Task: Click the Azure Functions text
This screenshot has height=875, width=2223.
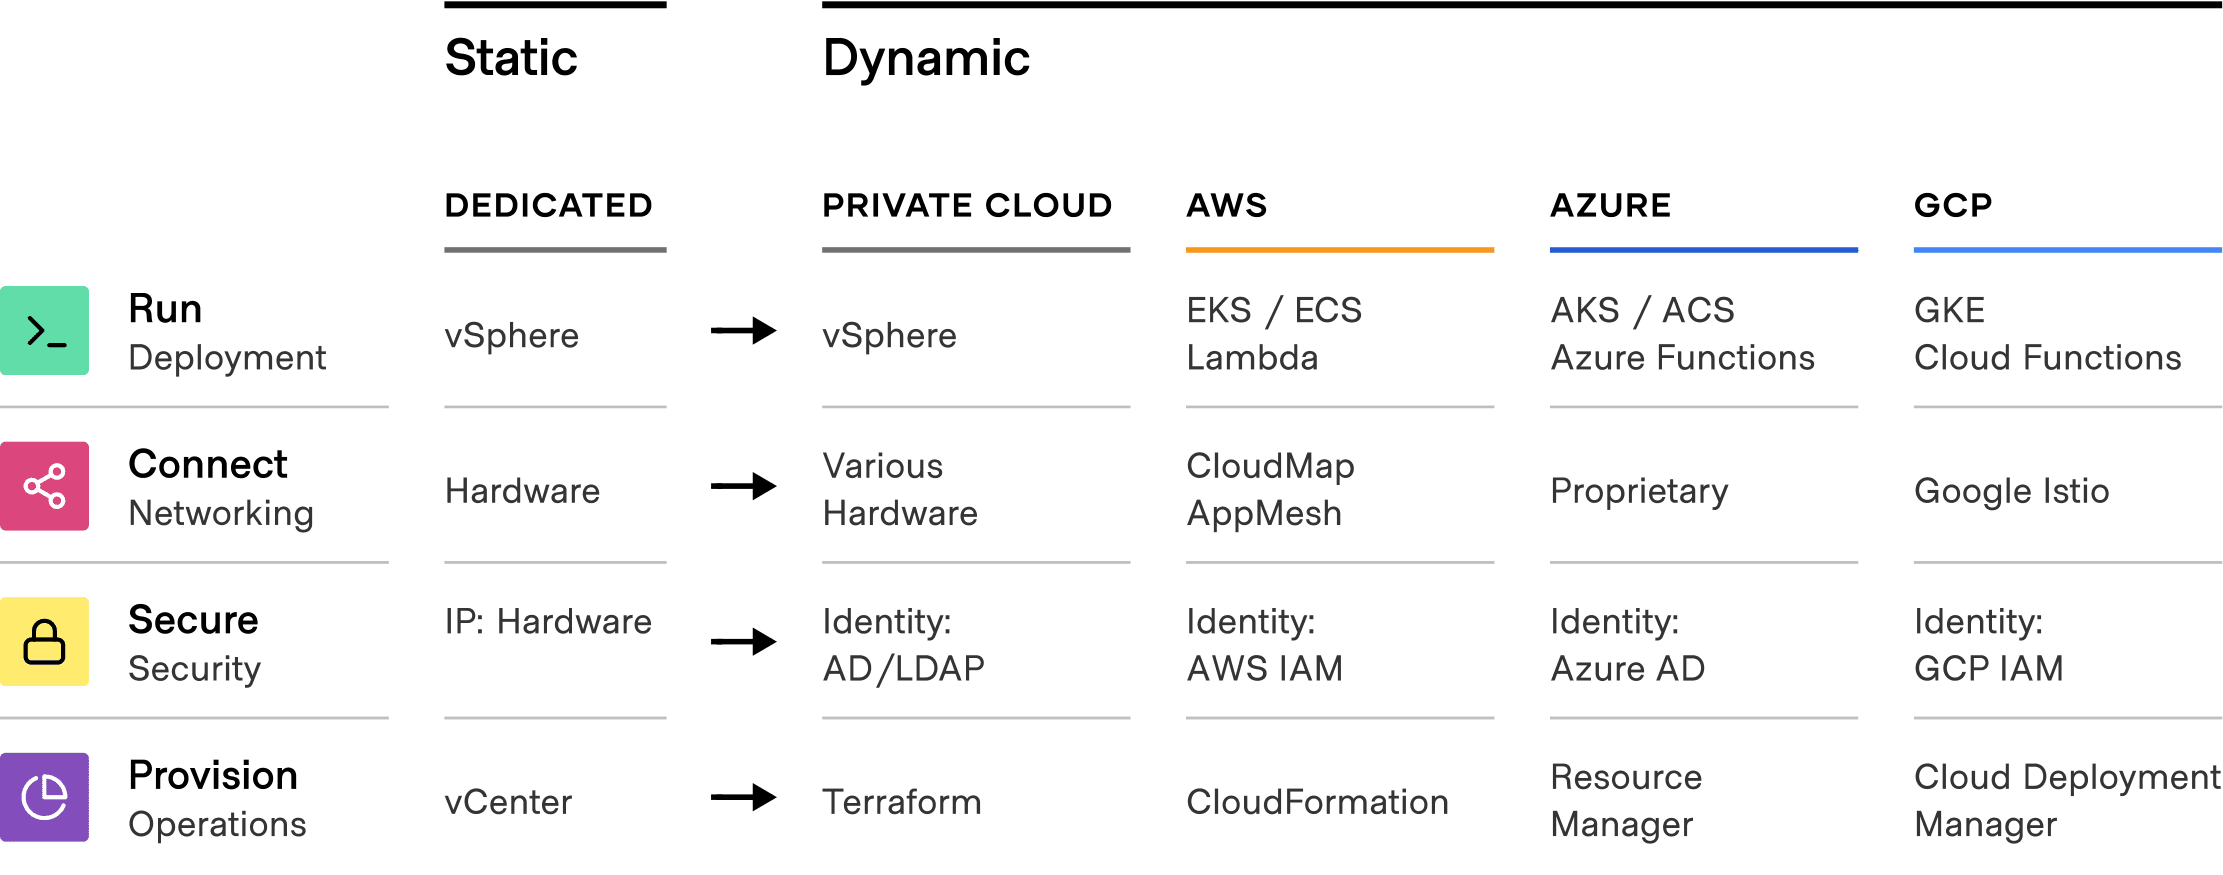Action: click(x=1682, y=358)
